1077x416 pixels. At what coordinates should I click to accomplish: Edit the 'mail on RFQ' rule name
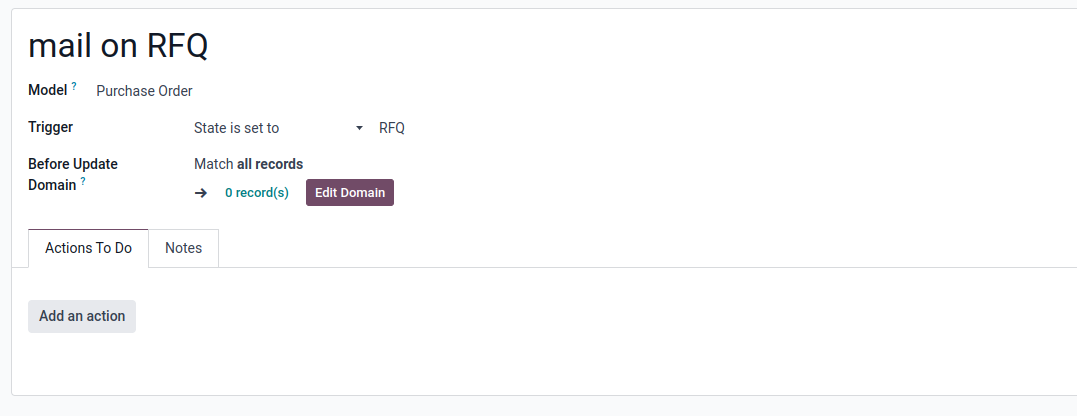pos(118,46)
